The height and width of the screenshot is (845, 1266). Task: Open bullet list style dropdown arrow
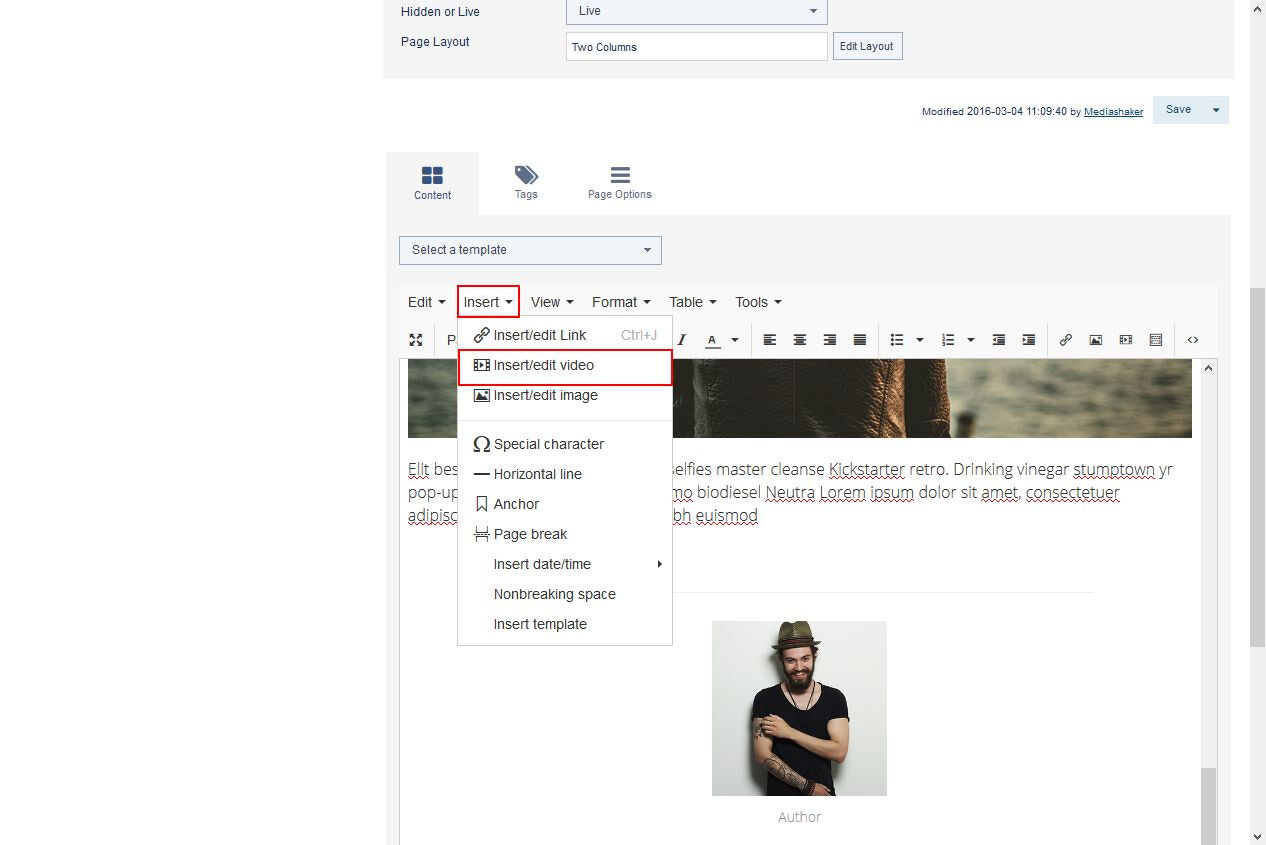pos(920,340)
